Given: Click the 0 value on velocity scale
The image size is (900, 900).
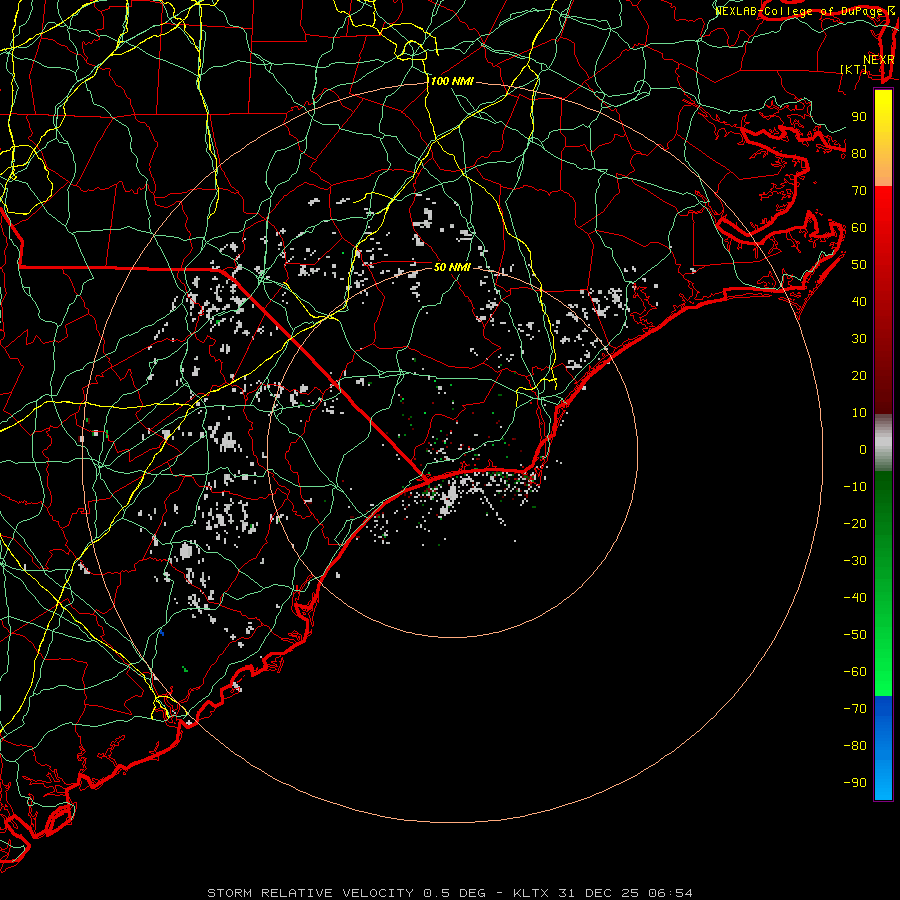Looking at the screenshot, I should coord(863,450).
